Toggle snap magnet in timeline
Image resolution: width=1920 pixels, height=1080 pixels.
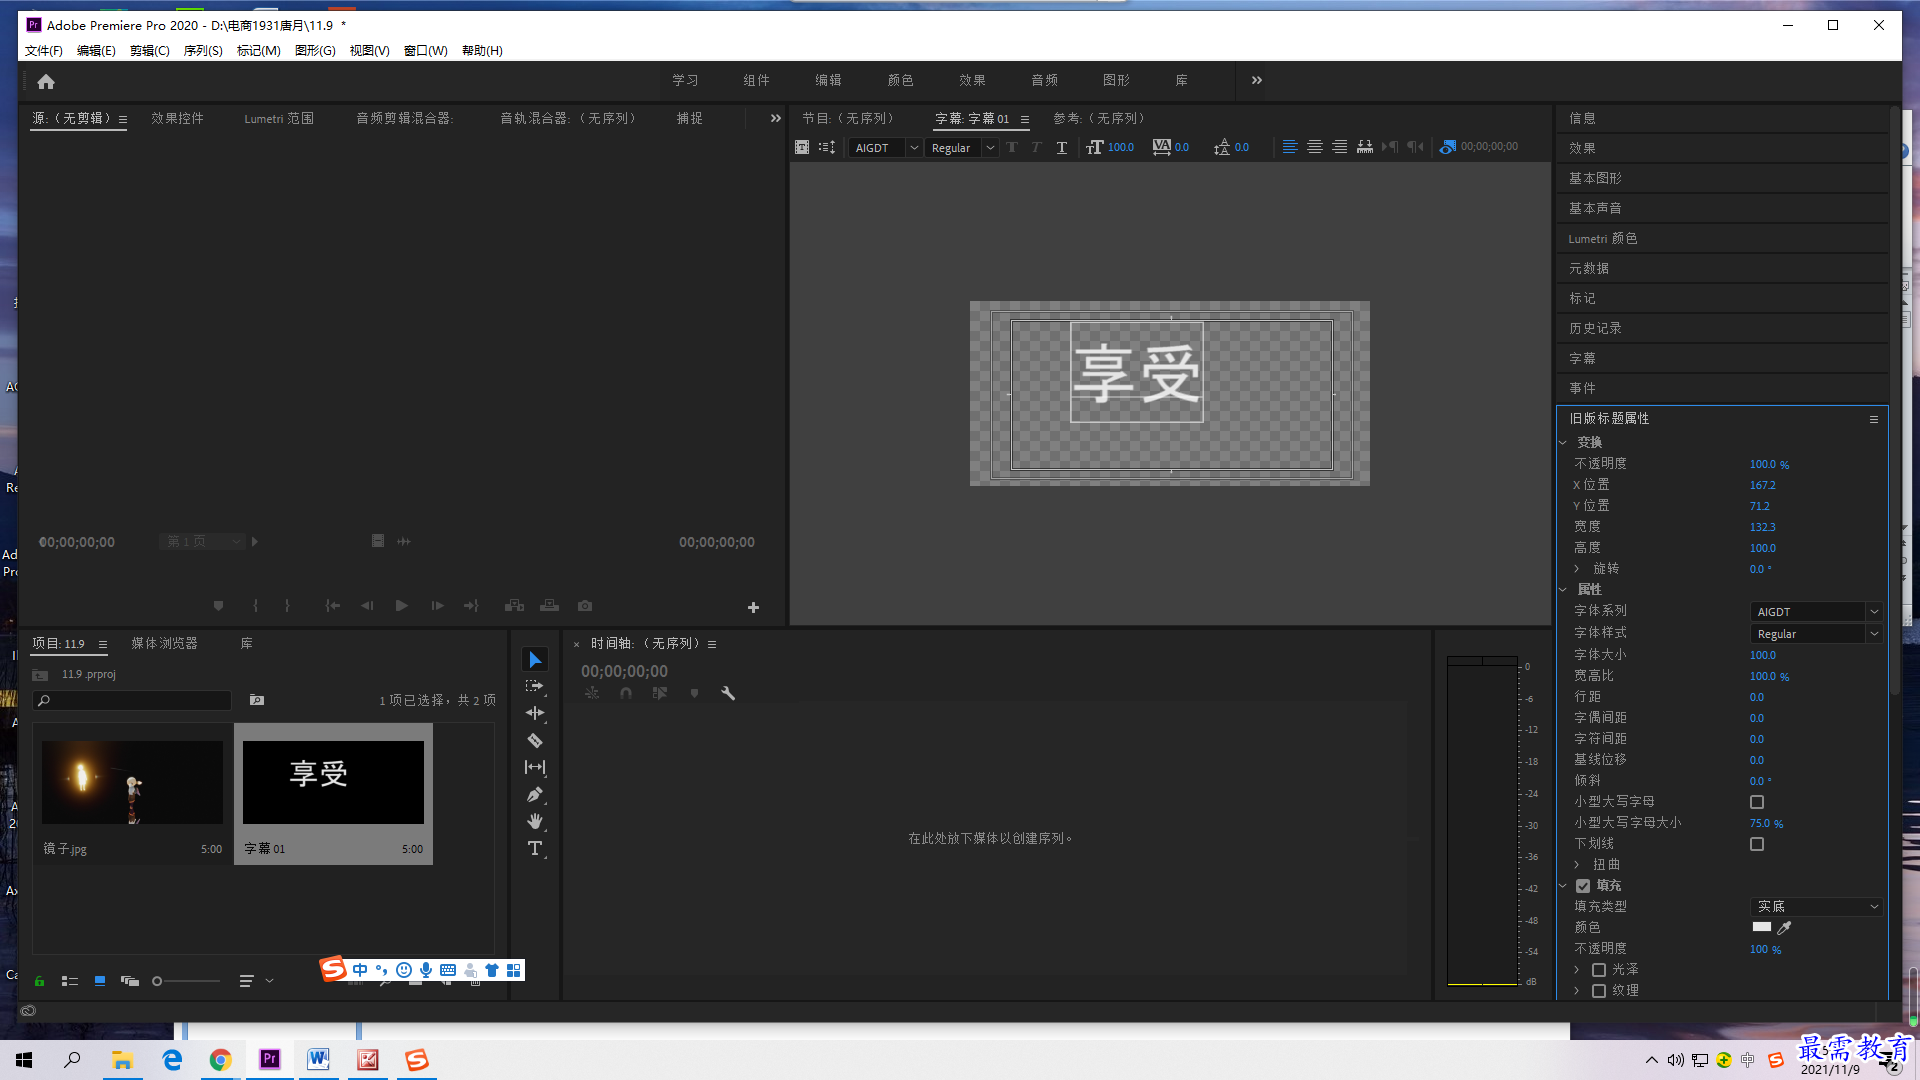(626, 693)
